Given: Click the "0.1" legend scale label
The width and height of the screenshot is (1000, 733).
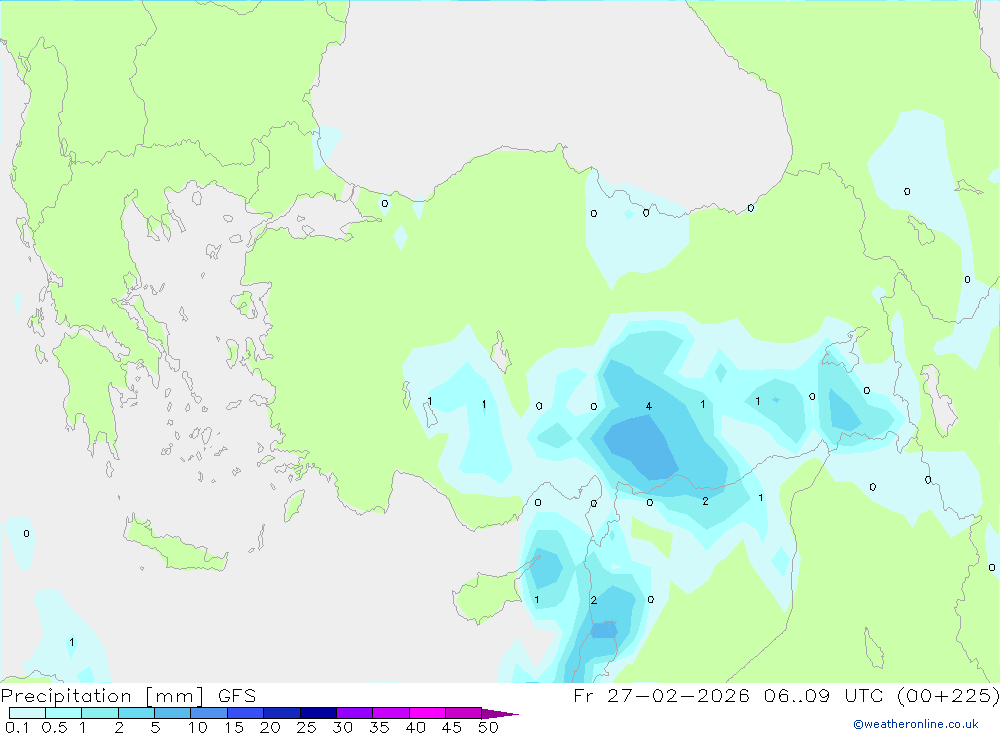Looking at the screenshot, I should (17, 727).
